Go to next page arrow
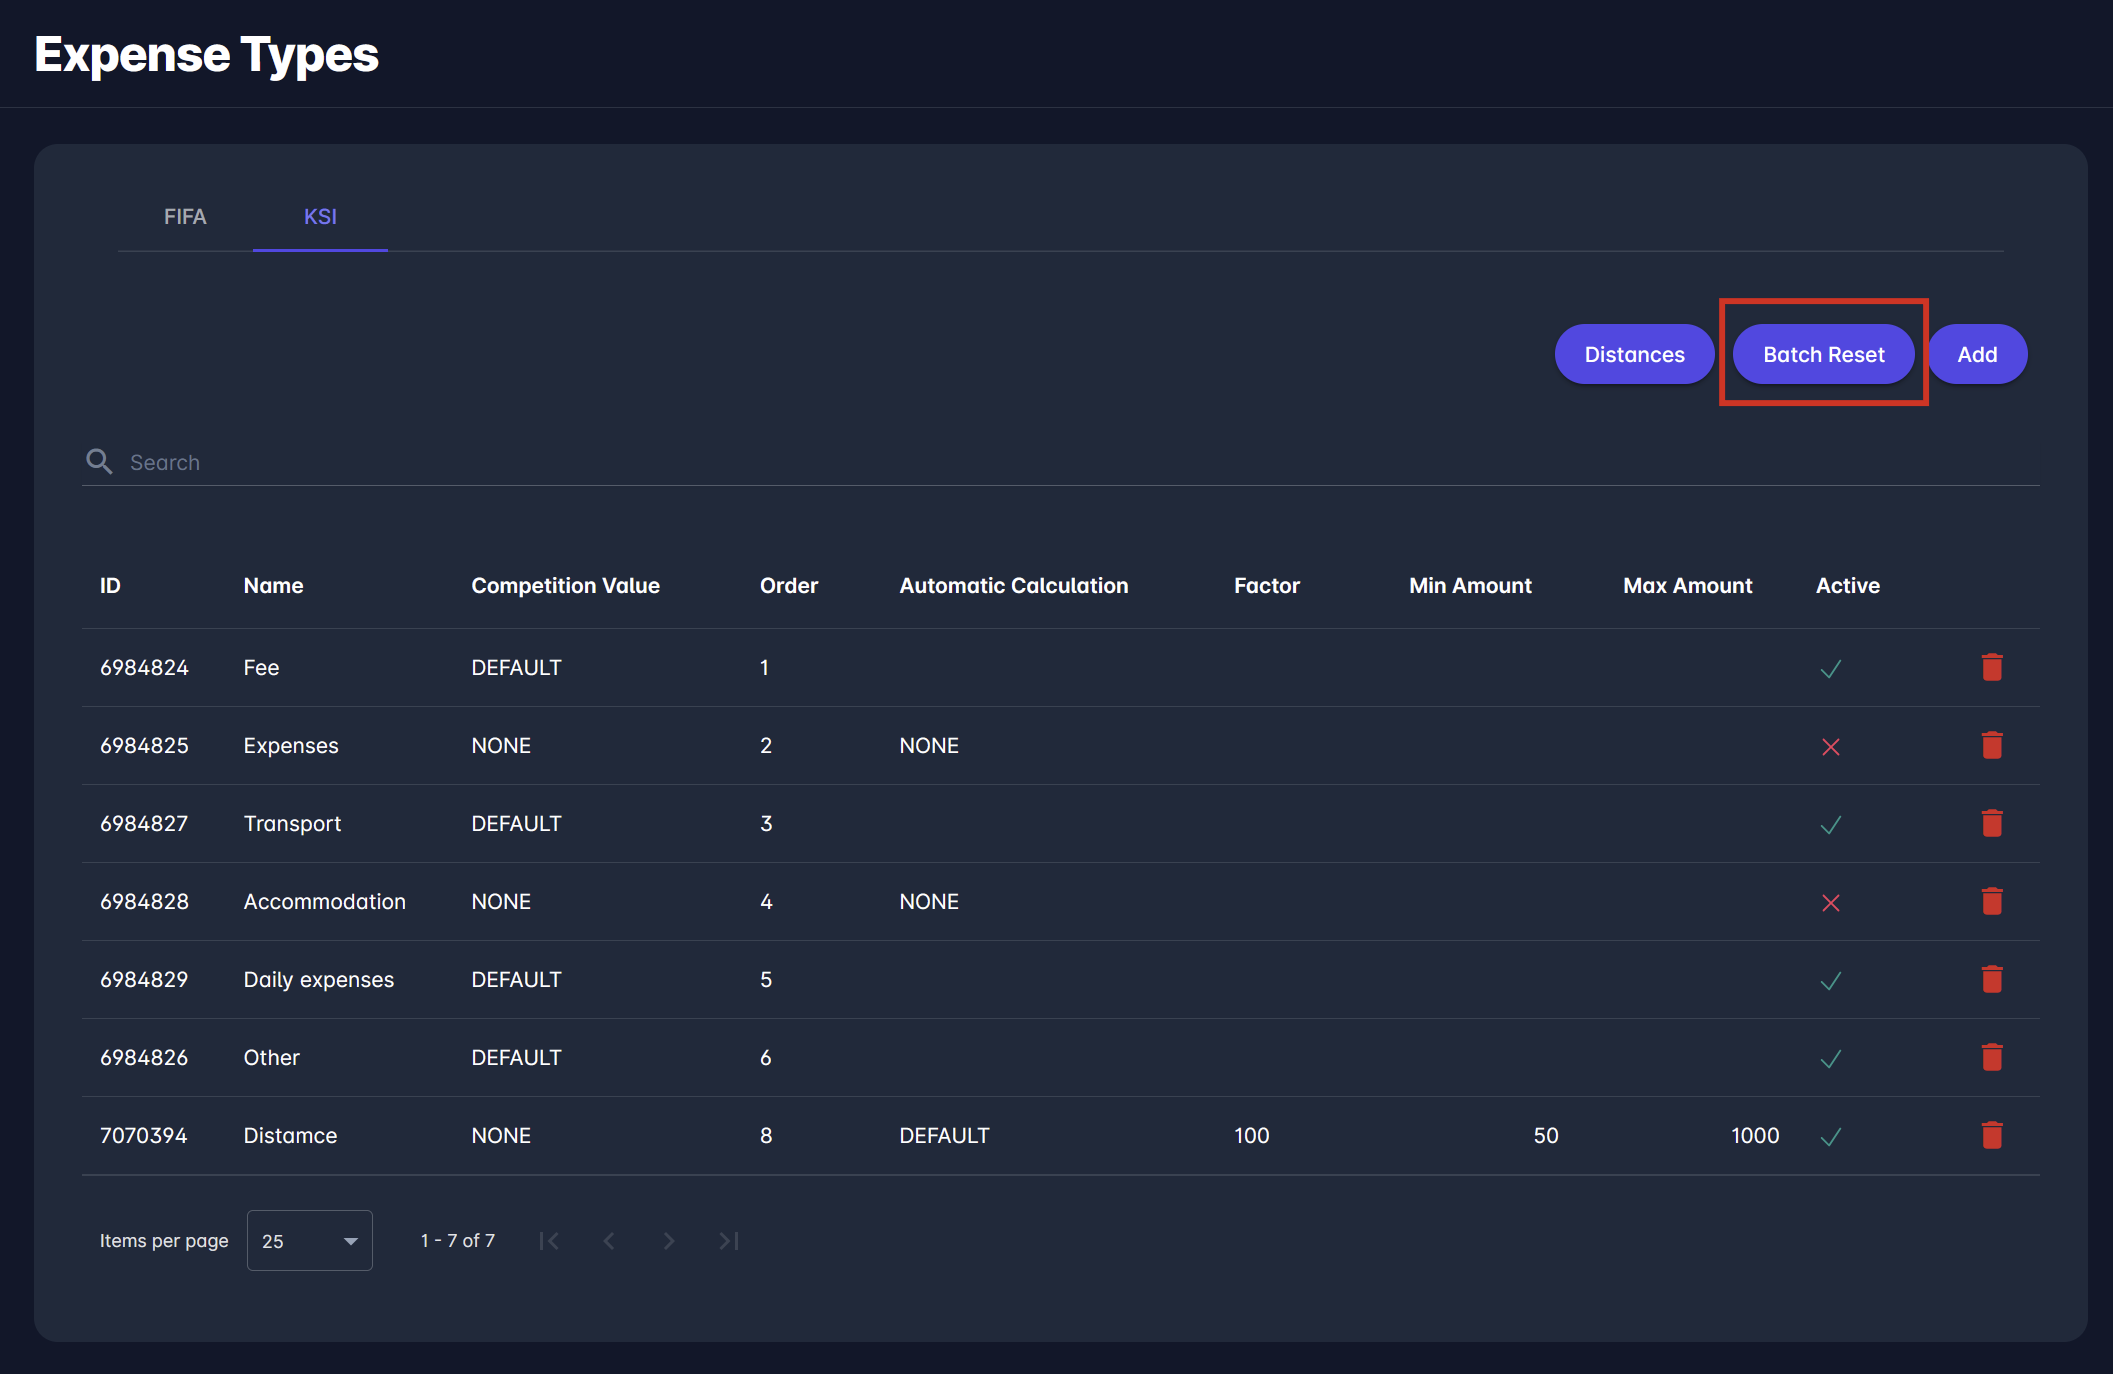The height and width of the screenshot is (1374, 2113). point(669,1241)
